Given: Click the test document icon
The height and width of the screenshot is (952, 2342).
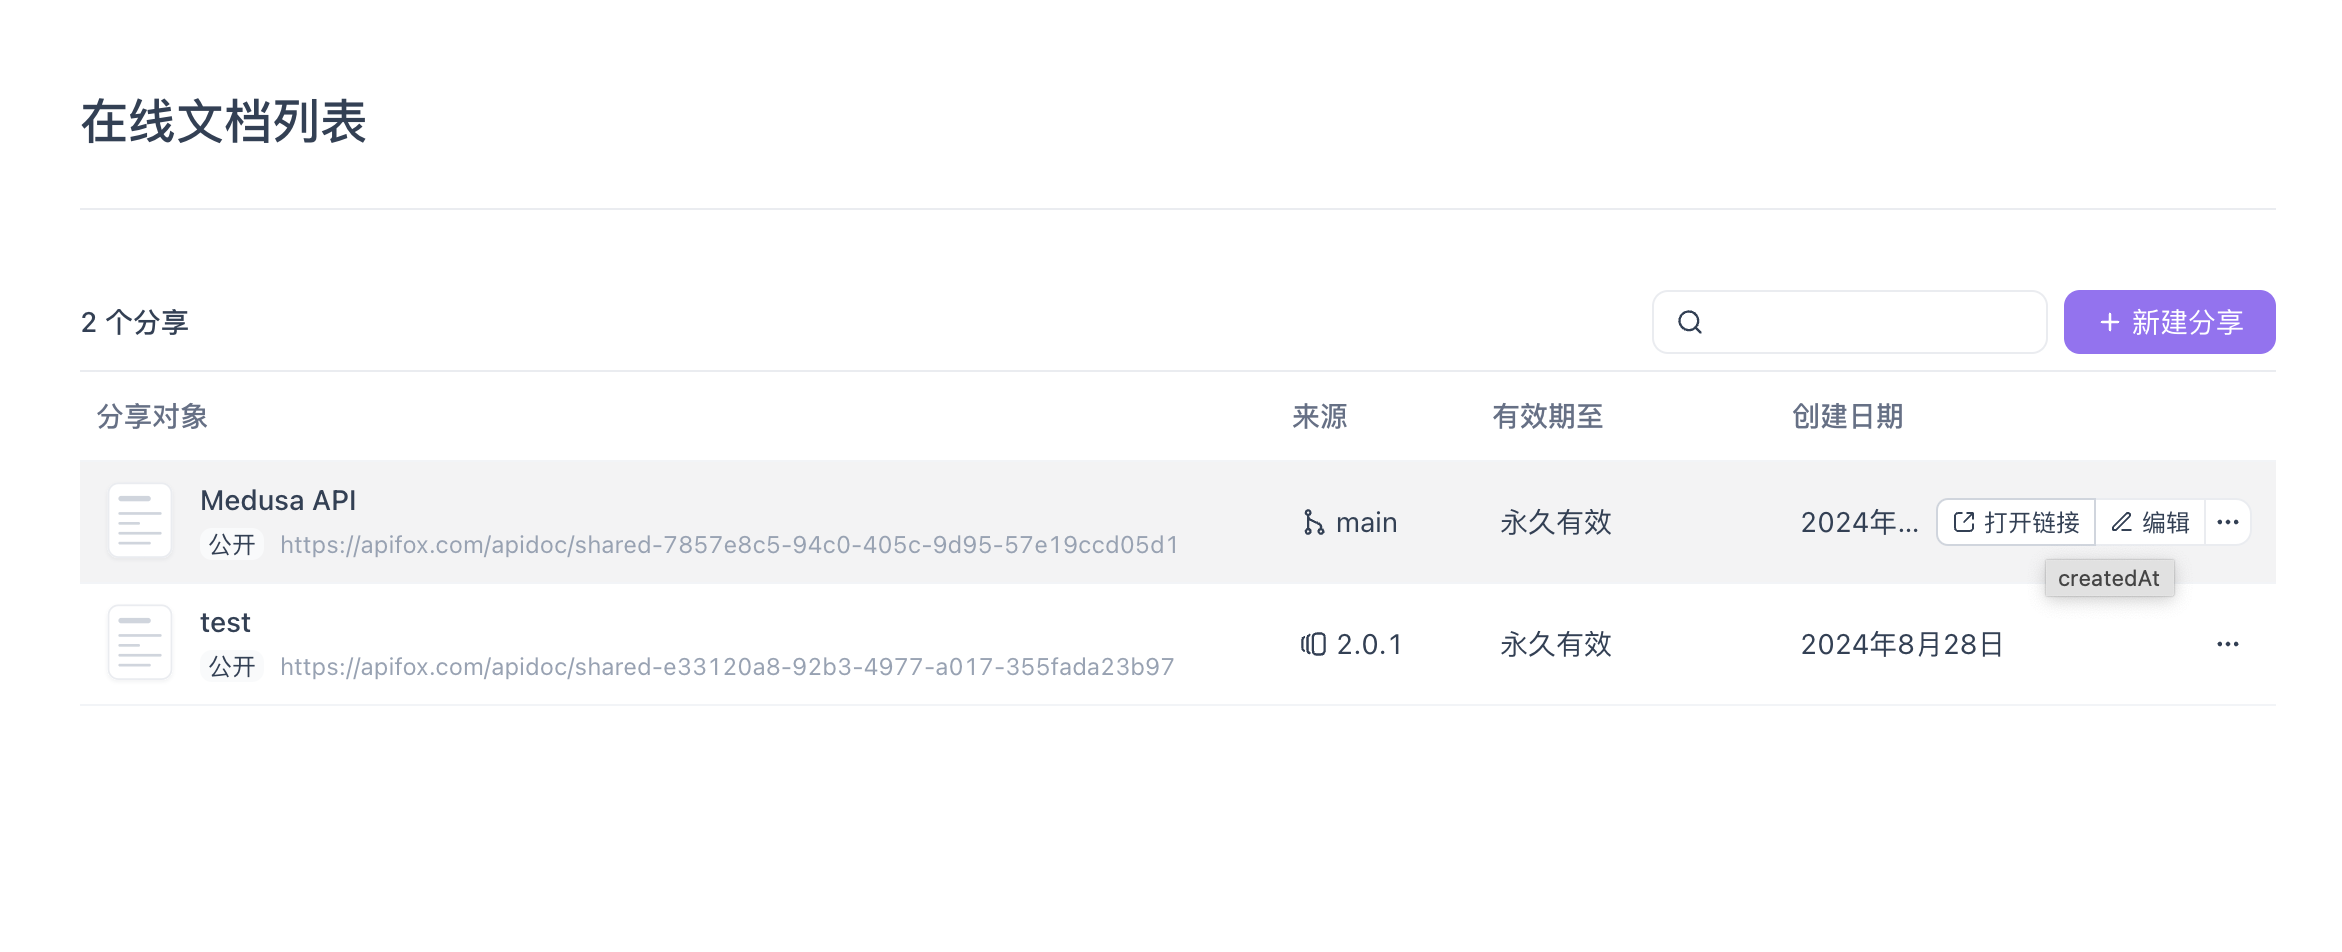Looking at the screenshot, I should click(139, 642).
